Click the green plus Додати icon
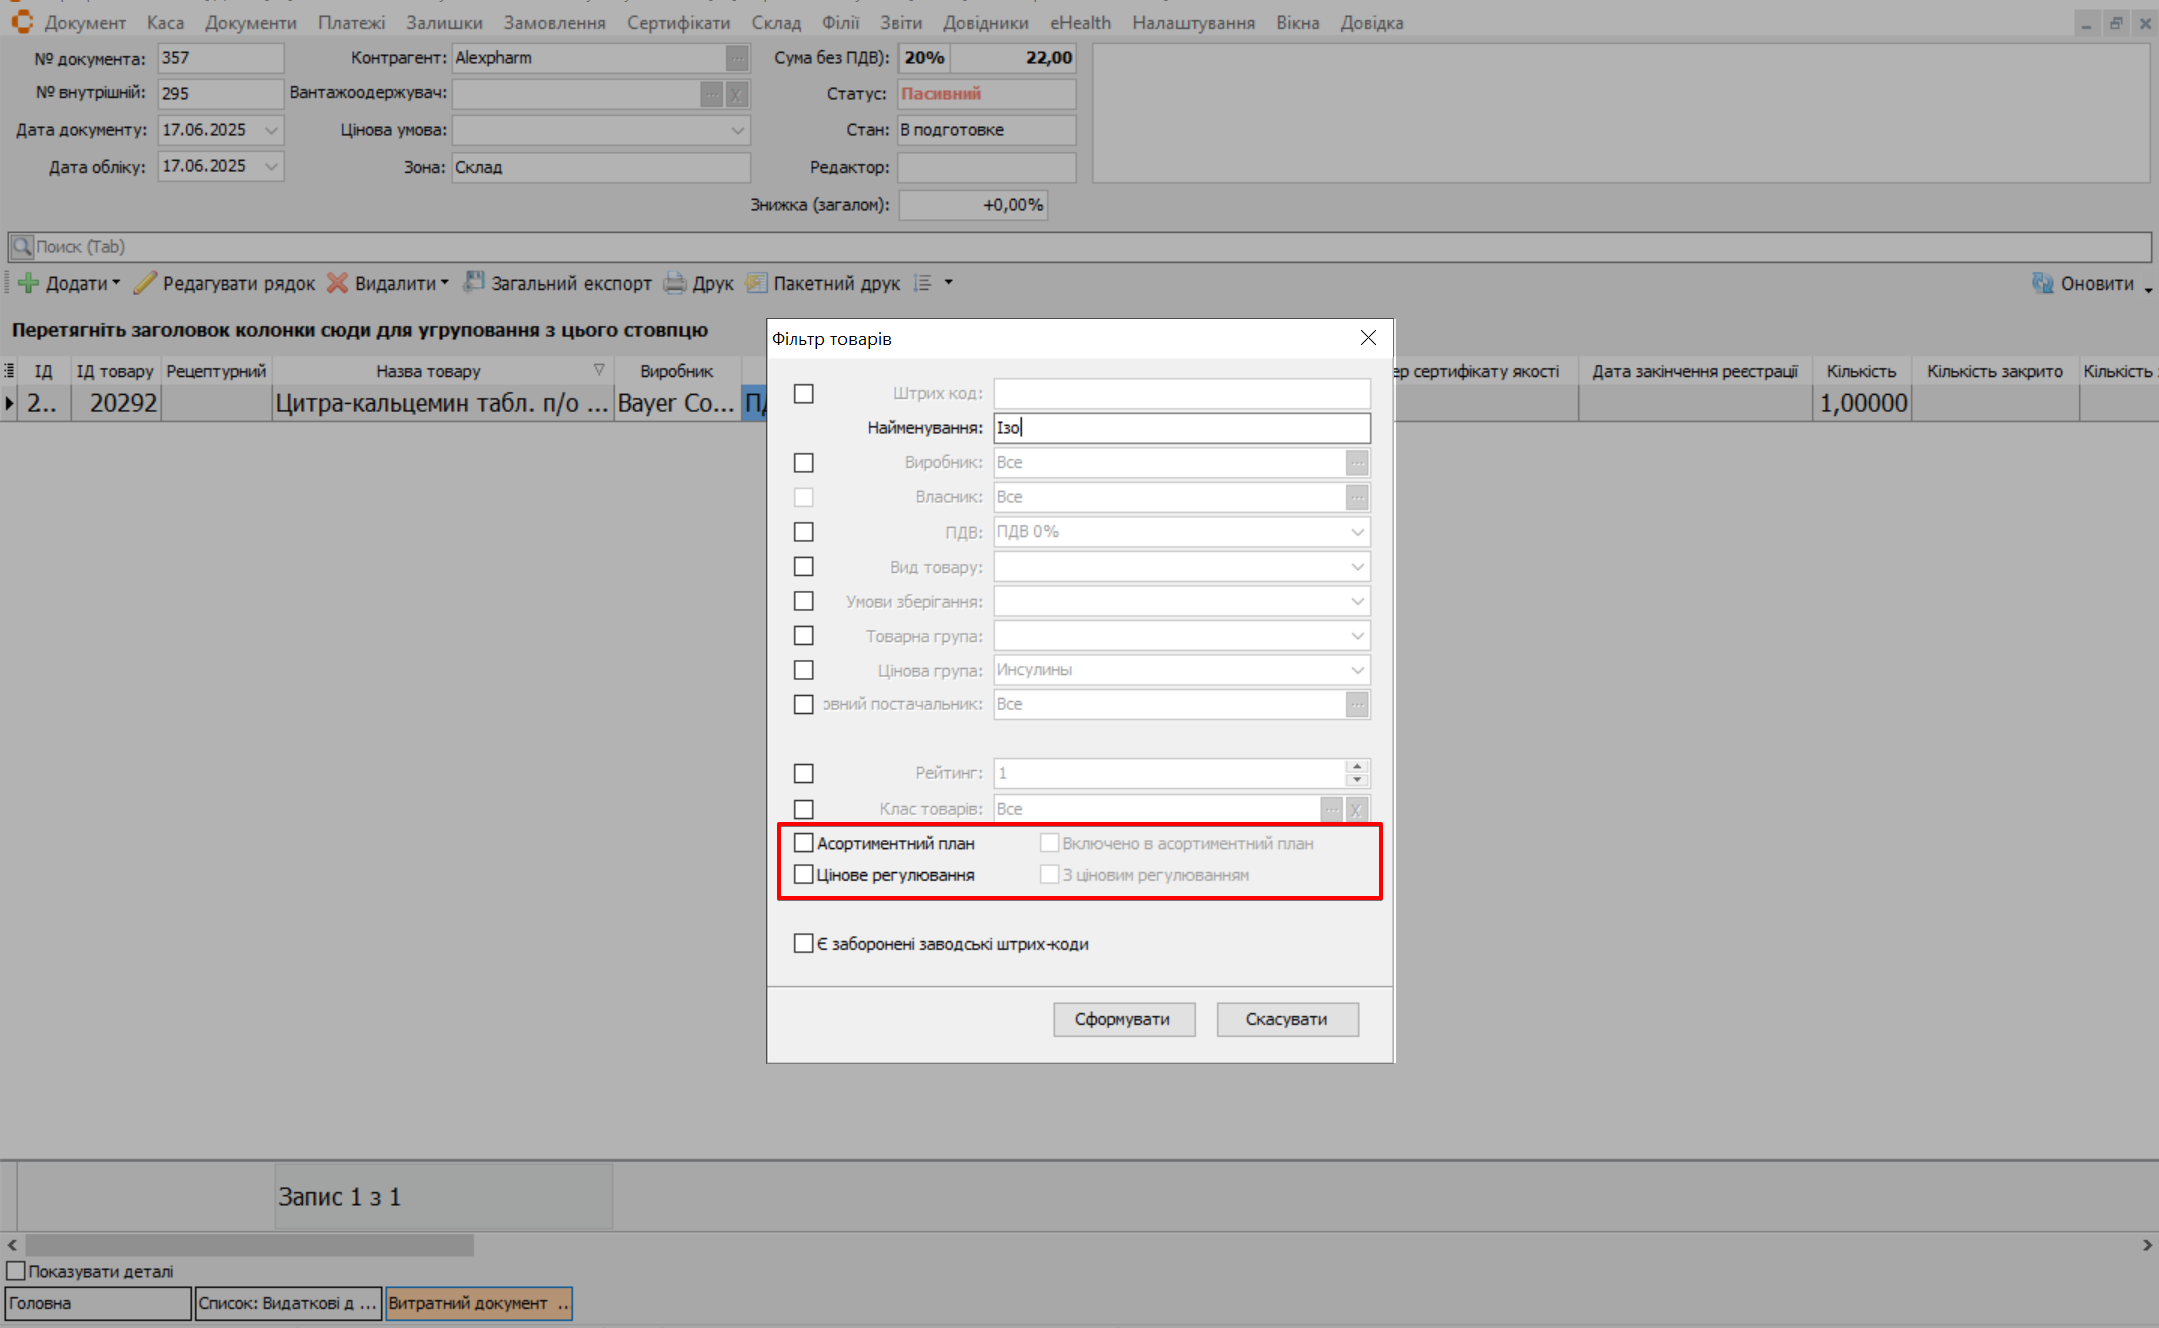This screenshot has height=1328, width=2159. coord(29,284)
